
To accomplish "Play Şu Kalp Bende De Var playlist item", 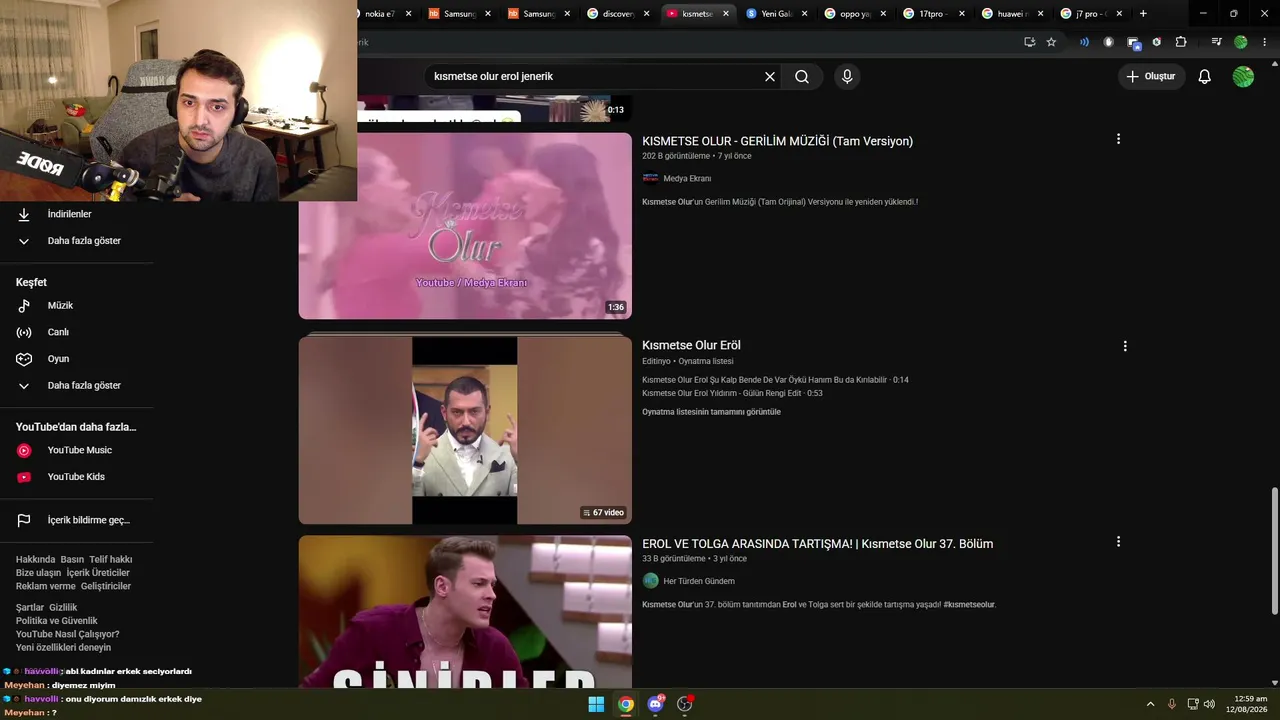I will coord(775,380).
